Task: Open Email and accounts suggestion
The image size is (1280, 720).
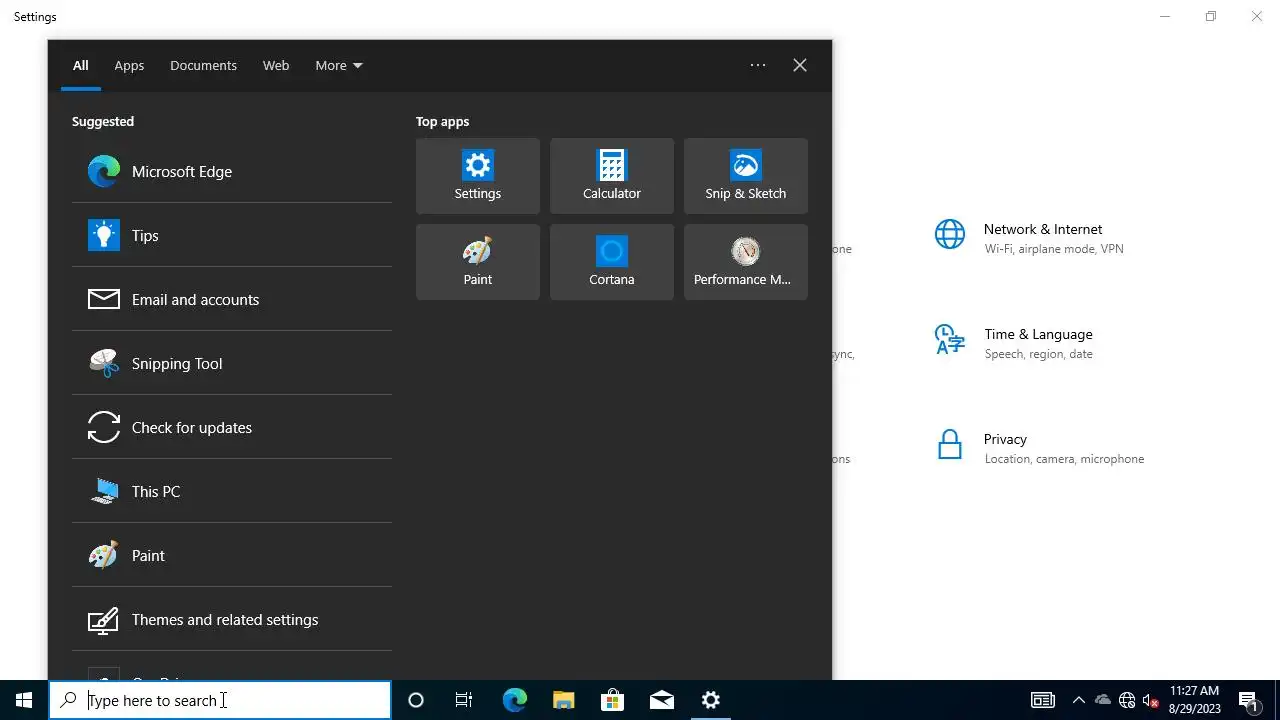Action: click(231, 299)
